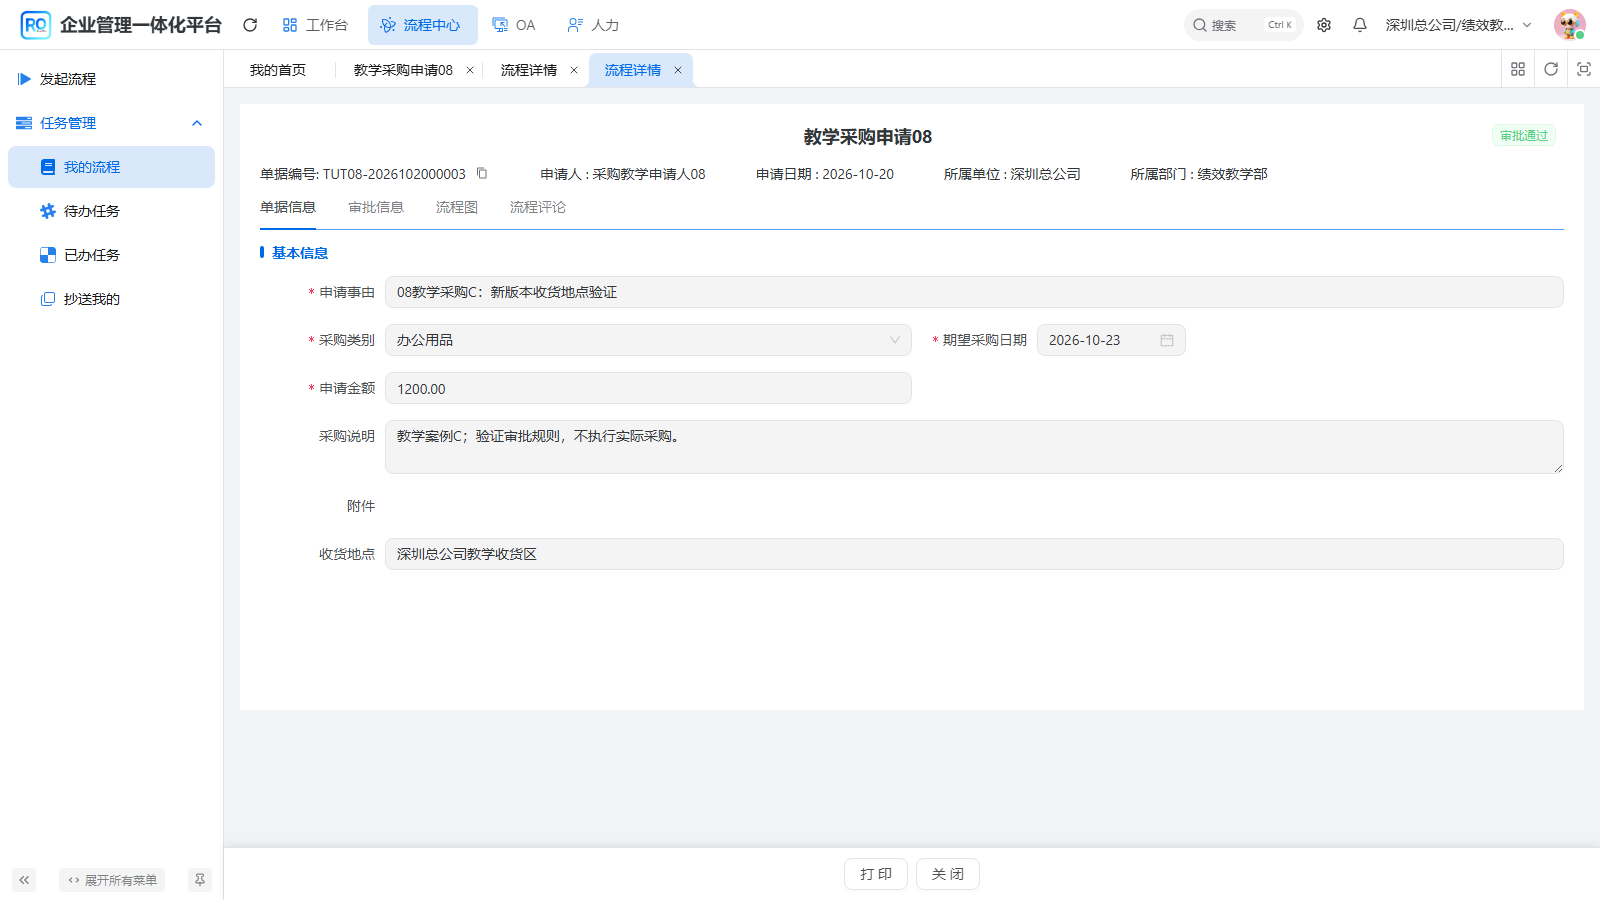Click the 关闭 button
1600x900 pixels.
tap(948, 874)
